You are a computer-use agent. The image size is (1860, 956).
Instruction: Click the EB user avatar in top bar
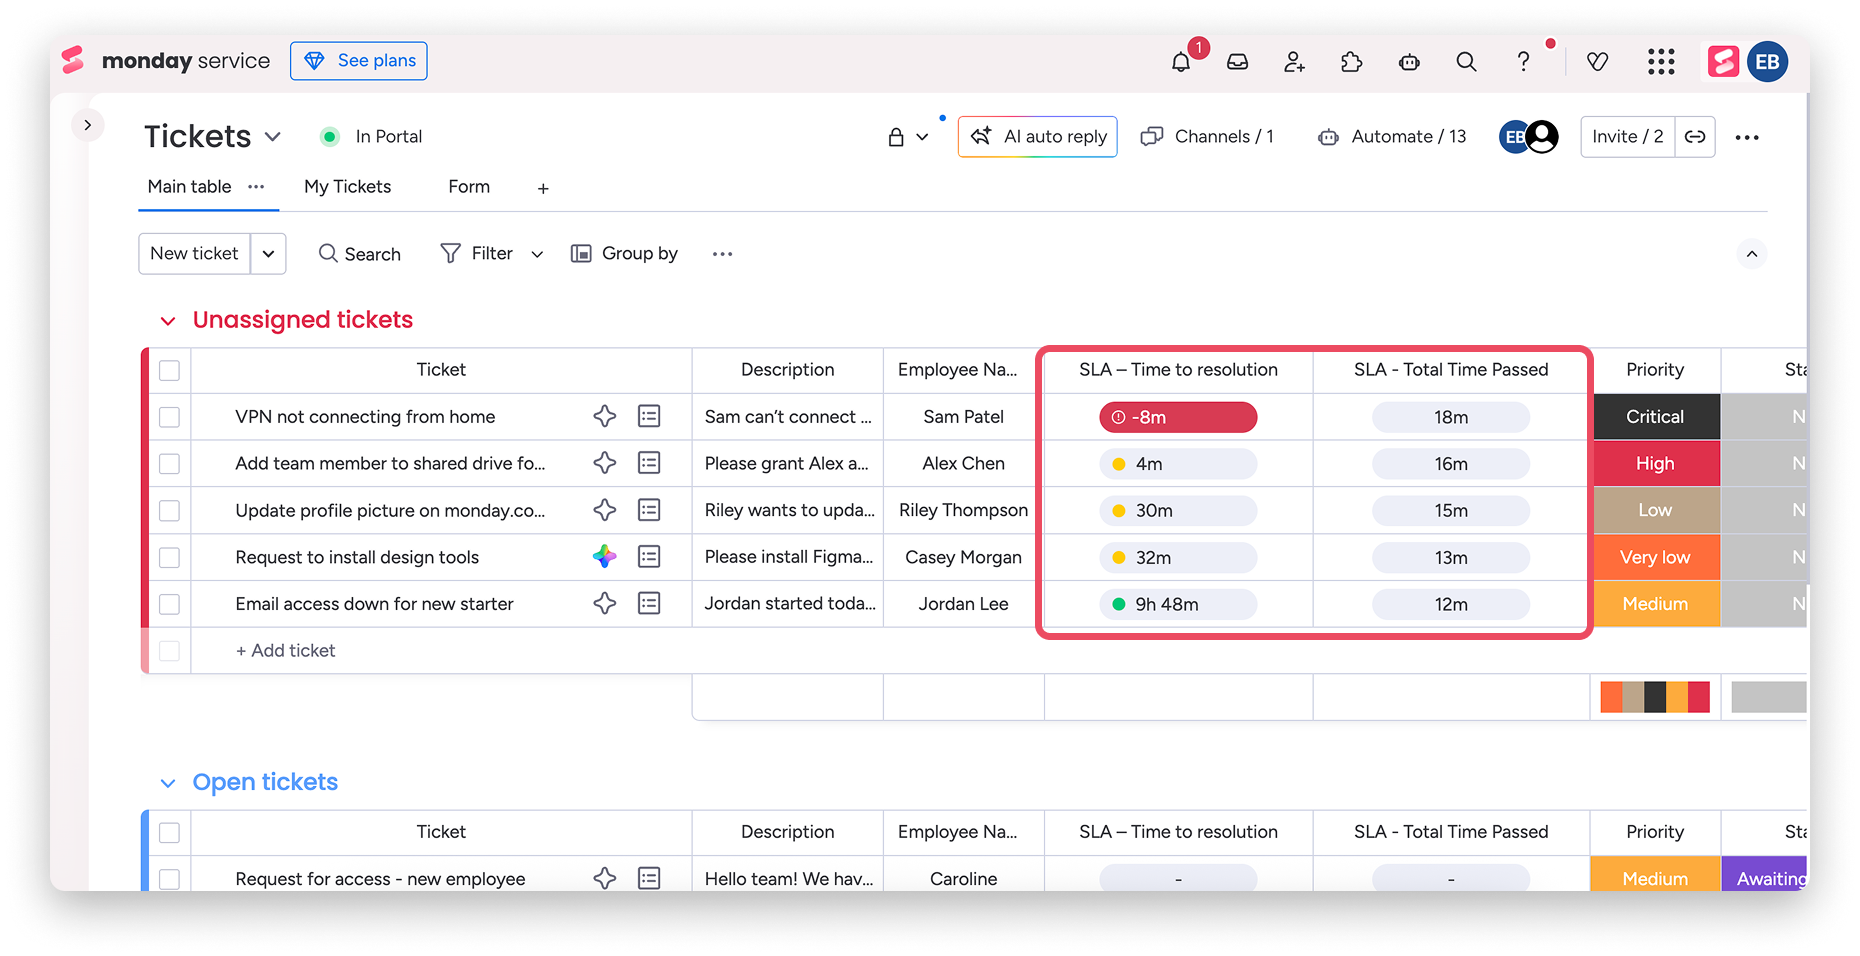point(1767,62)
